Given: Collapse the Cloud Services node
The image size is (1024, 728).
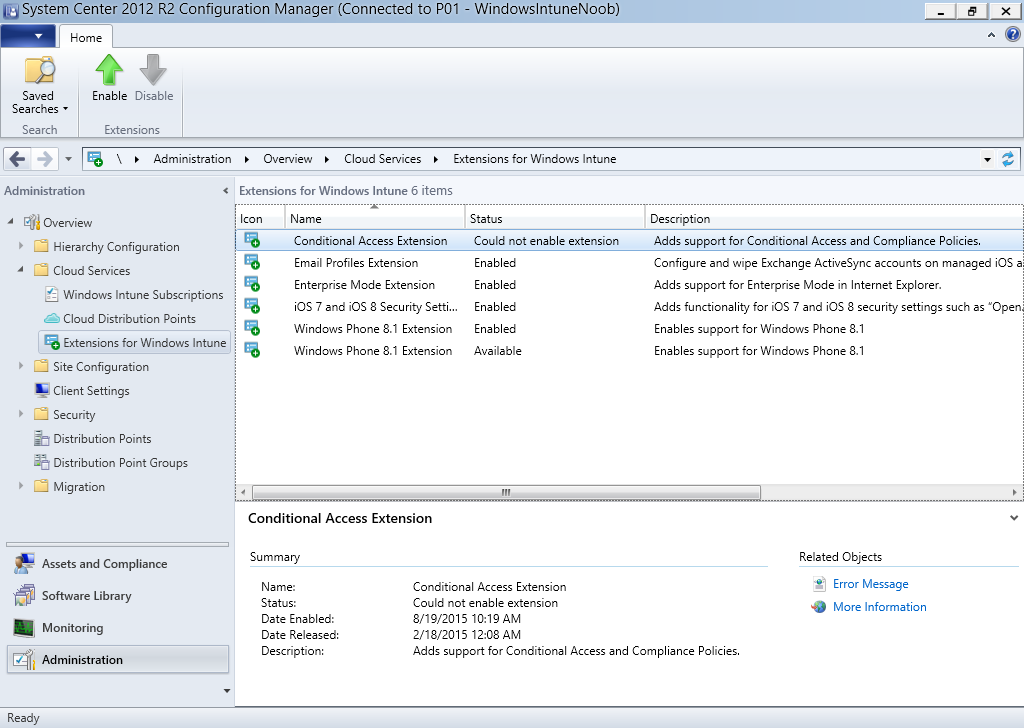Looking at the screenshot, I should point(21,269).
